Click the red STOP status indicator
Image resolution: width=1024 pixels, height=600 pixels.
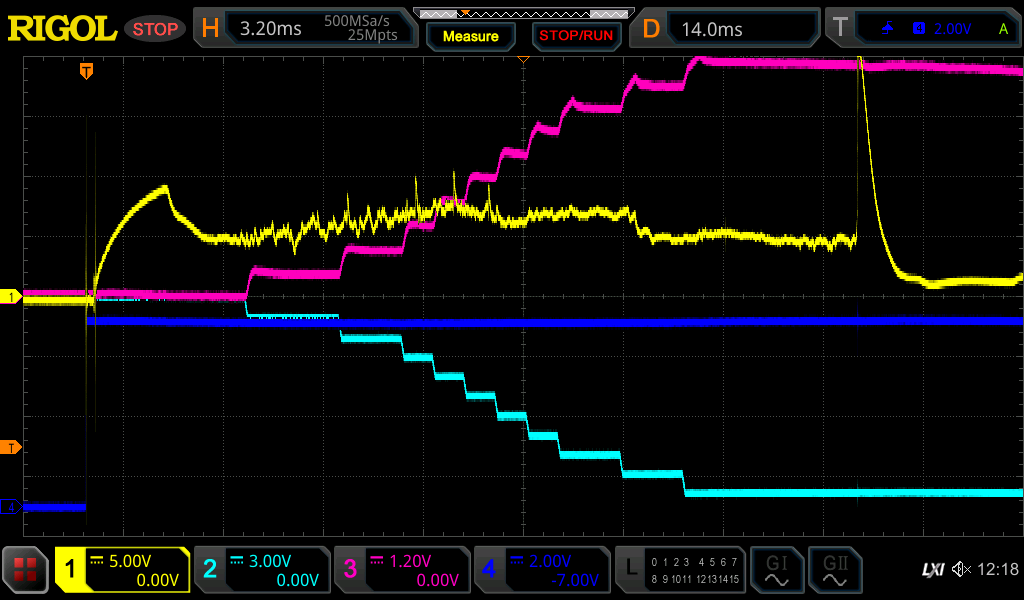155,29
